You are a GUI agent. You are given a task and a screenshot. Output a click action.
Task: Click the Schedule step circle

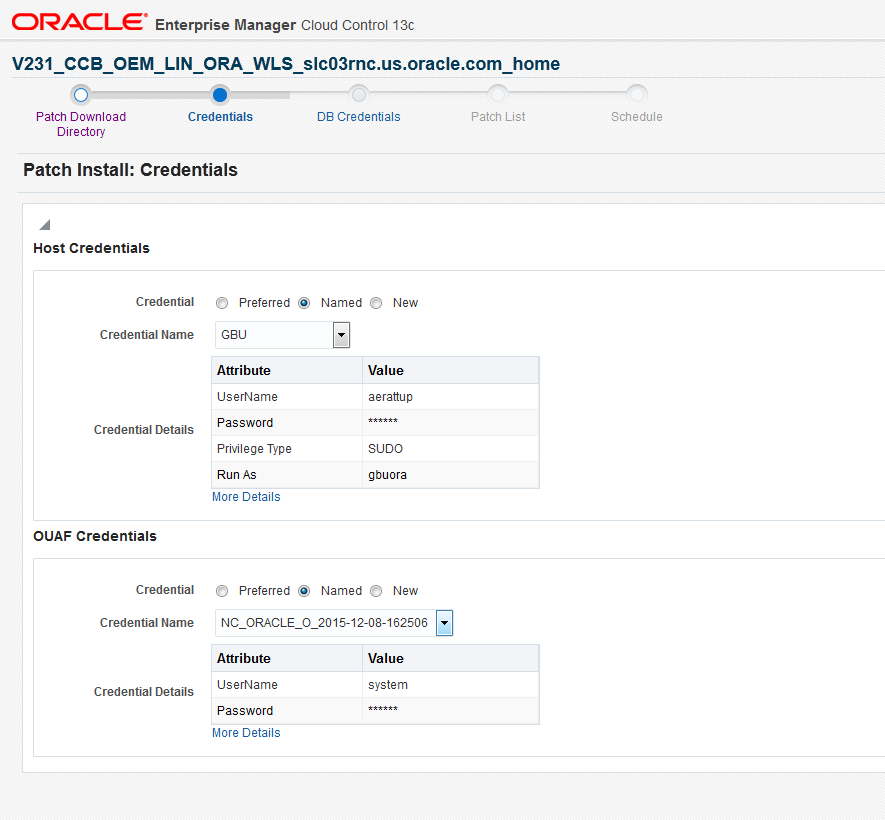point(636,95)
